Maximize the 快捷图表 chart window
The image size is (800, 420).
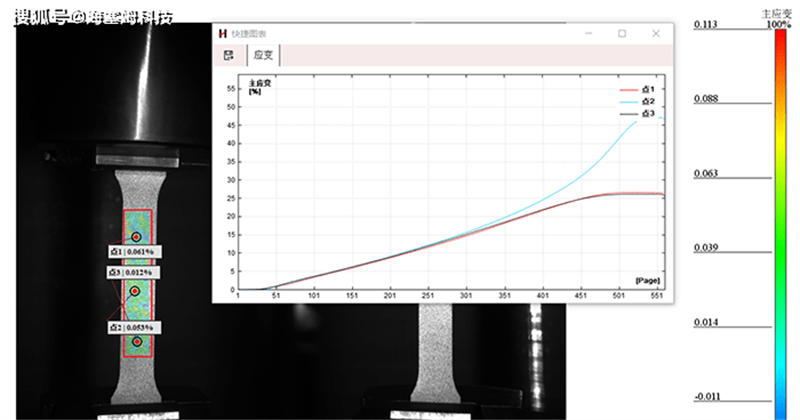(621, 34)
